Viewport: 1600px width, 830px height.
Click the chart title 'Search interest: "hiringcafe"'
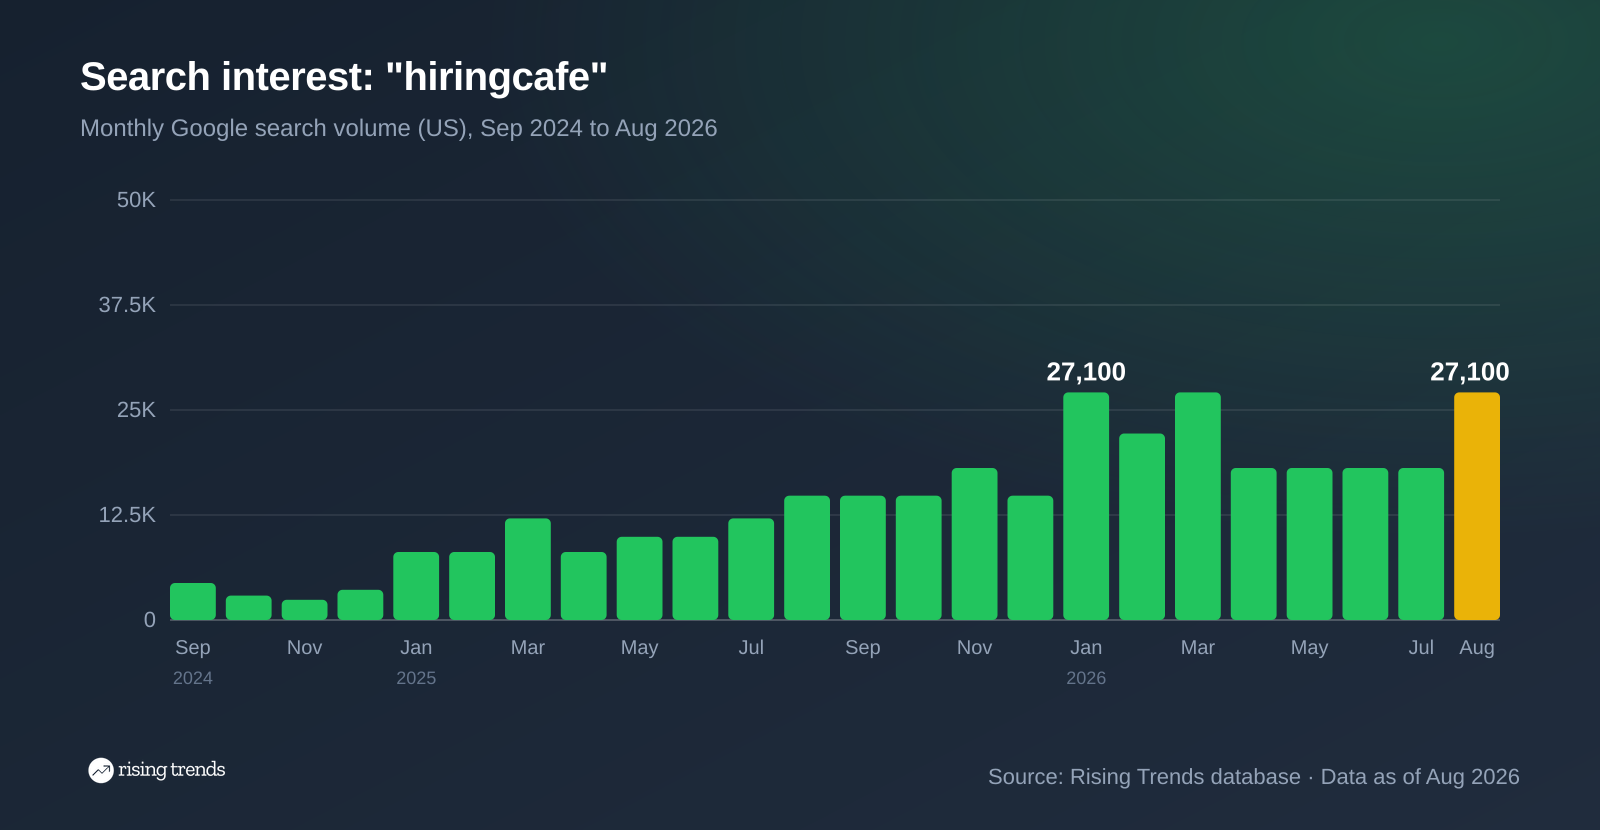pyautogui.click(x=344, y=77)
